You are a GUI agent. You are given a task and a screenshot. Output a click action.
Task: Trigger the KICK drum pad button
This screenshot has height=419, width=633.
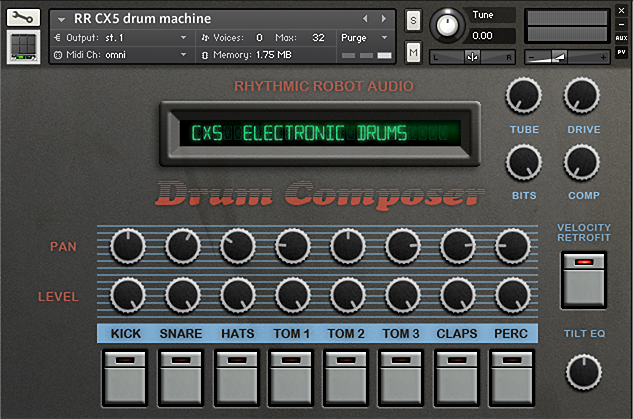pos(125,378)
